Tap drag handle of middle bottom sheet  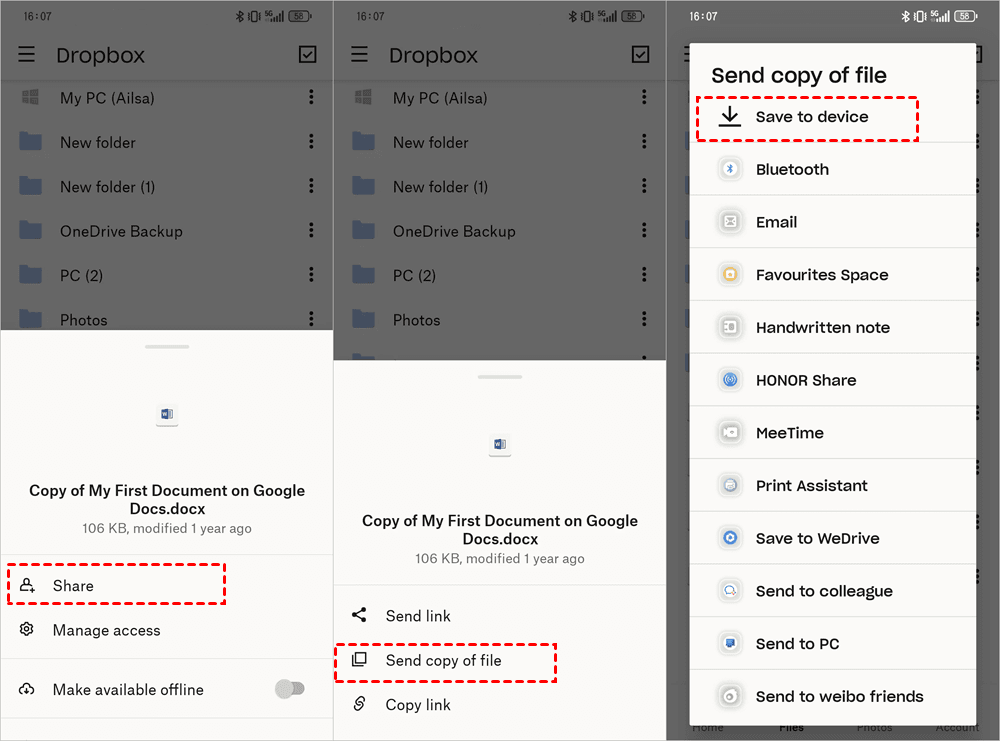coord(500,377)
